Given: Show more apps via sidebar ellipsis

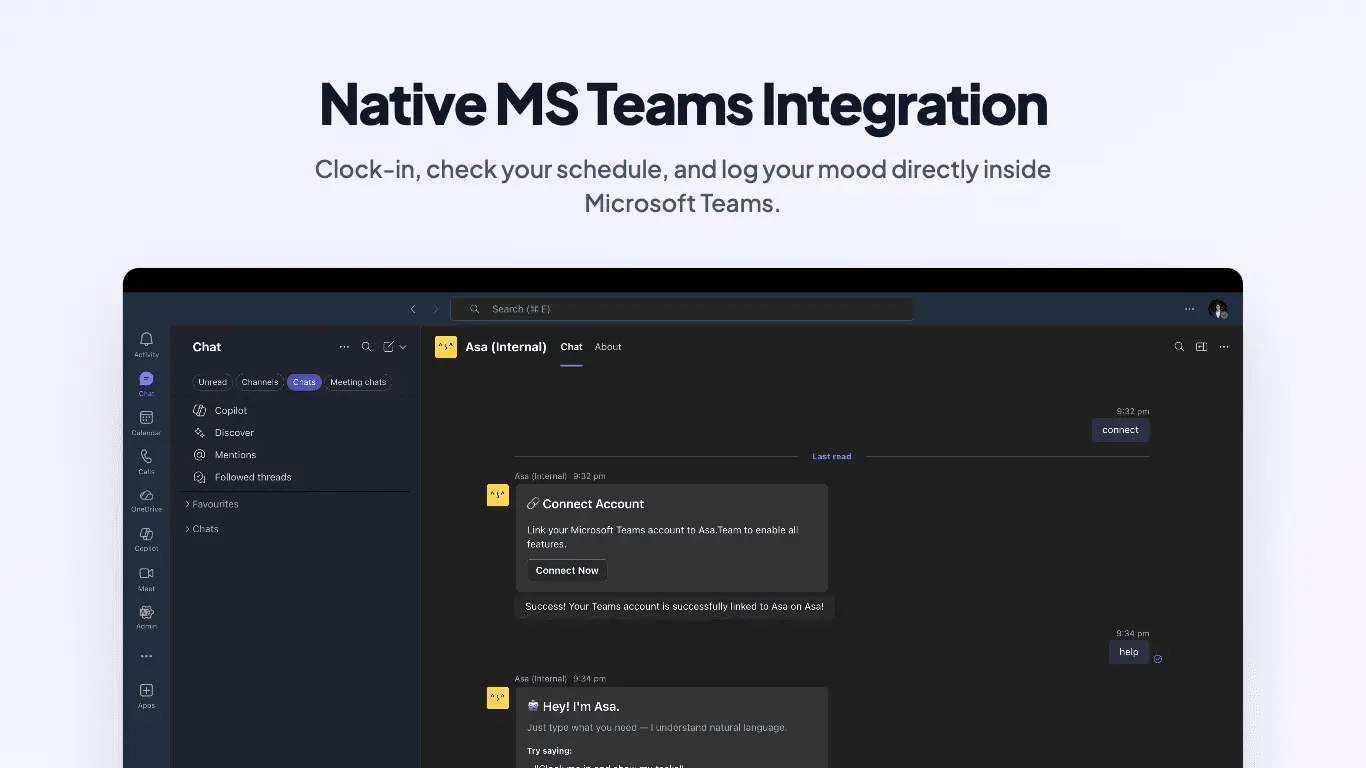Looking at the screenshot, I should click(146, 656).
